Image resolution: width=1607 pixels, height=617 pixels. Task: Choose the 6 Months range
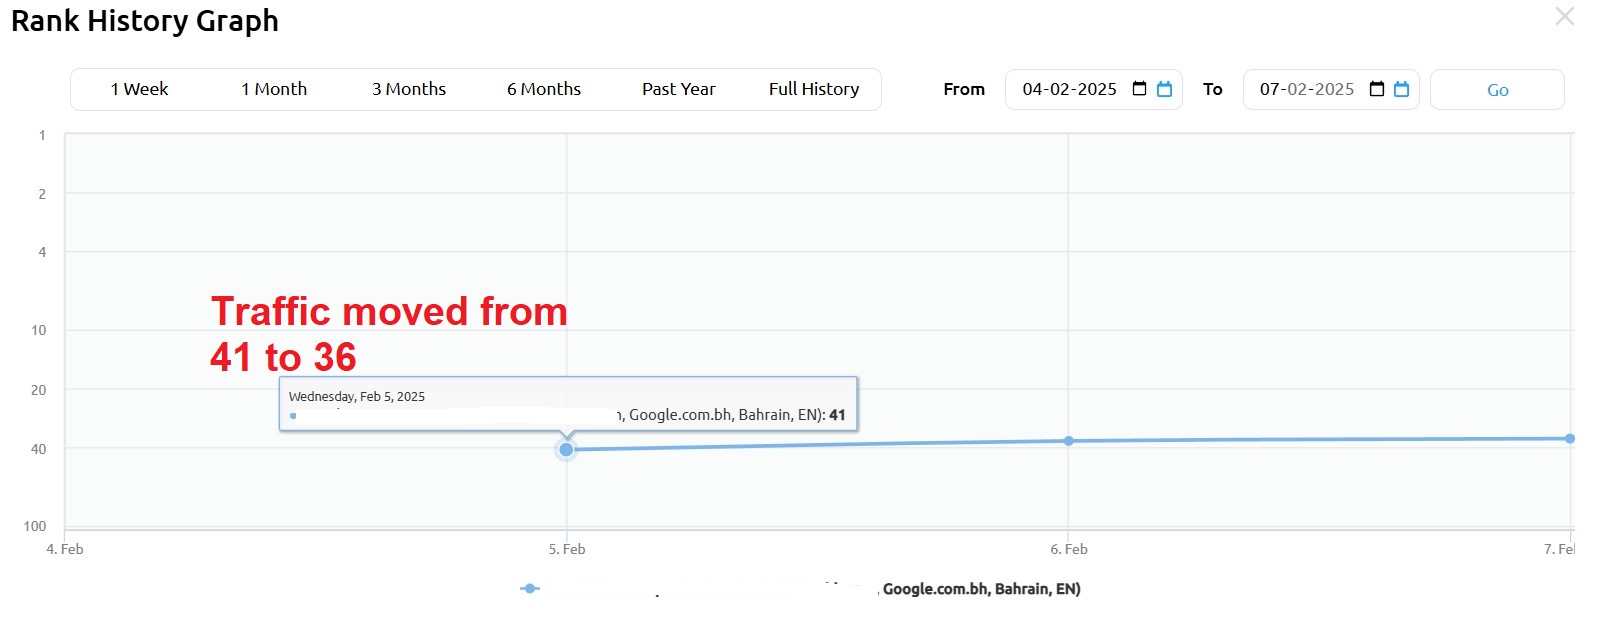pos(544,89)
